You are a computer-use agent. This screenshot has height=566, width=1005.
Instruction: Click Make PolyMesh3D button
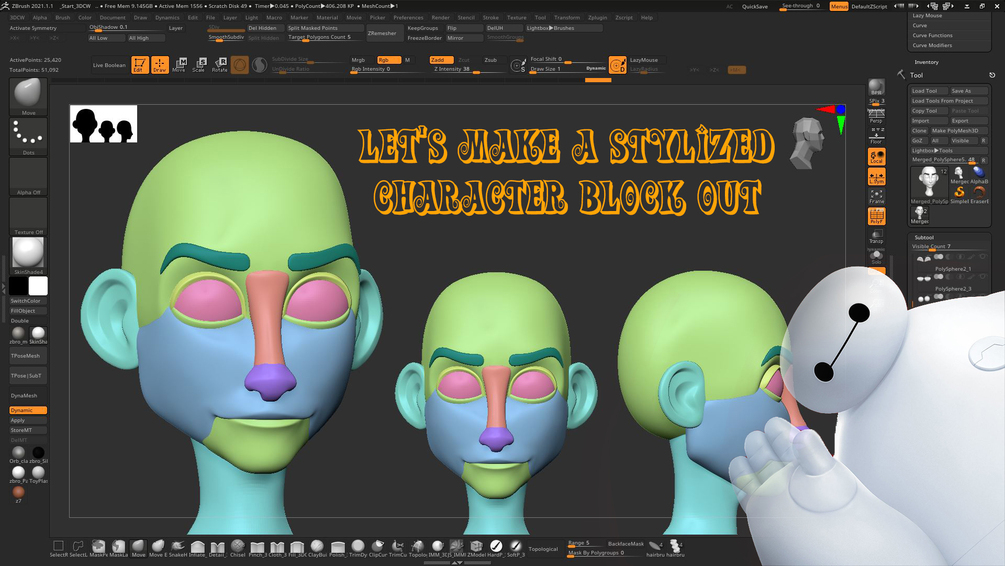click(959, 130)
